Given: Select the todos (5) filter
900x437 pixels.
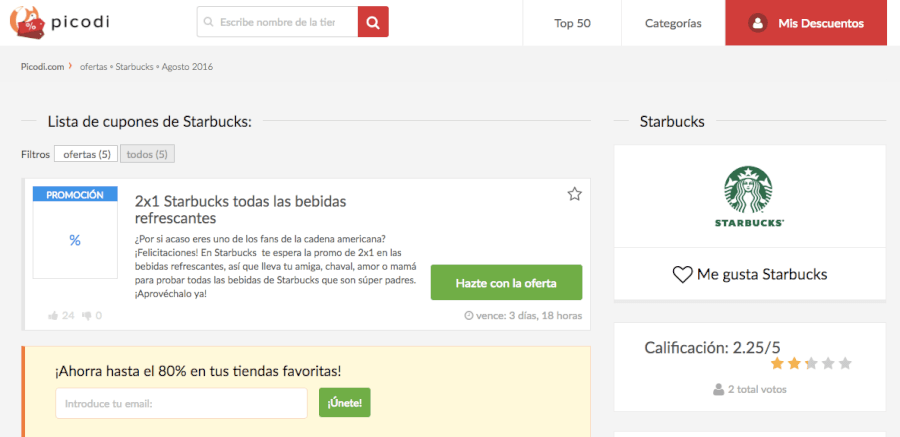Looking at the screenshot, I should pyautogui.click(x=147, y=154).
